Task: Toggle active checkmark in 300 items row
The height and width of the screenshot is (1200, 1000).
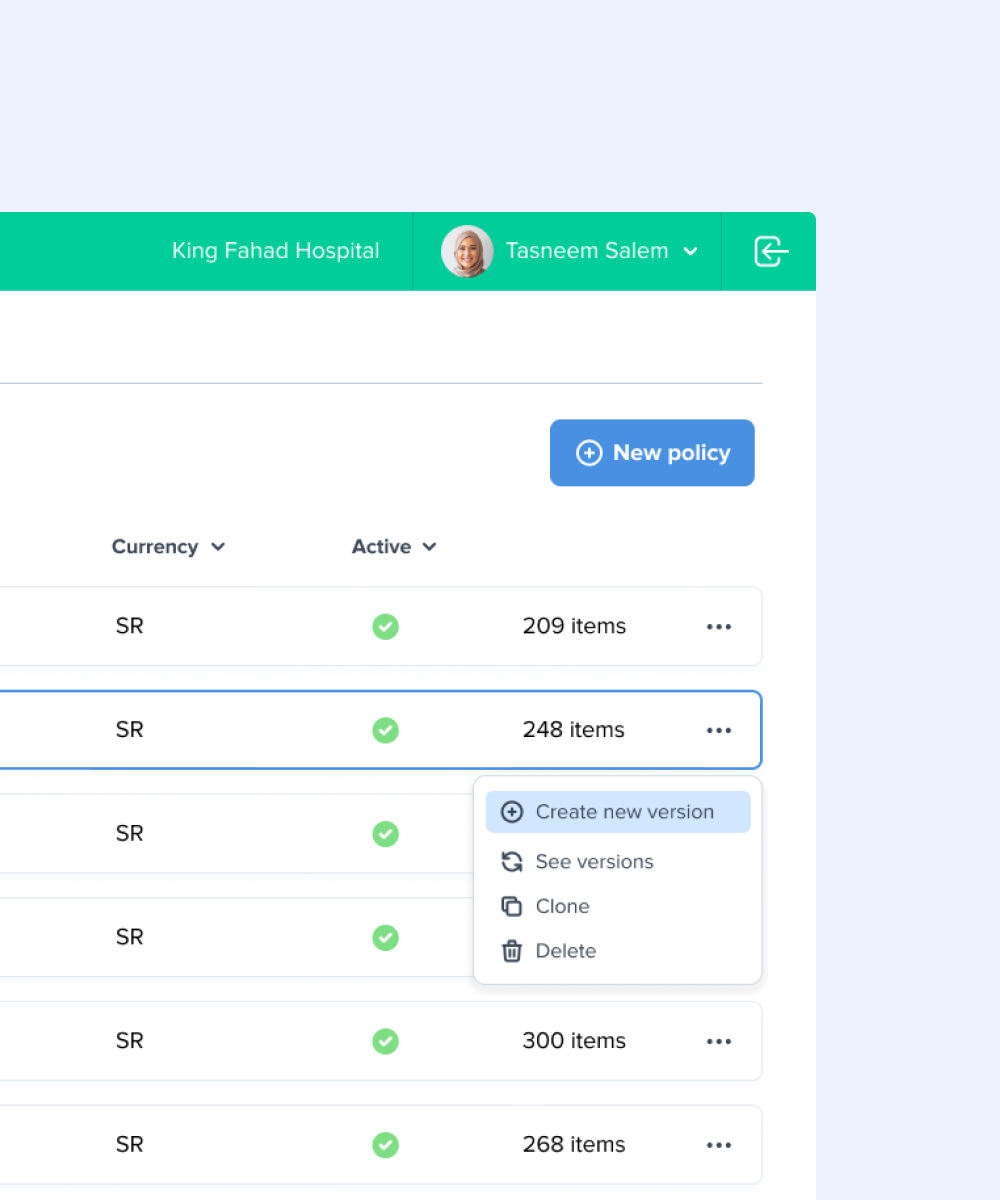Action: 386,1042
